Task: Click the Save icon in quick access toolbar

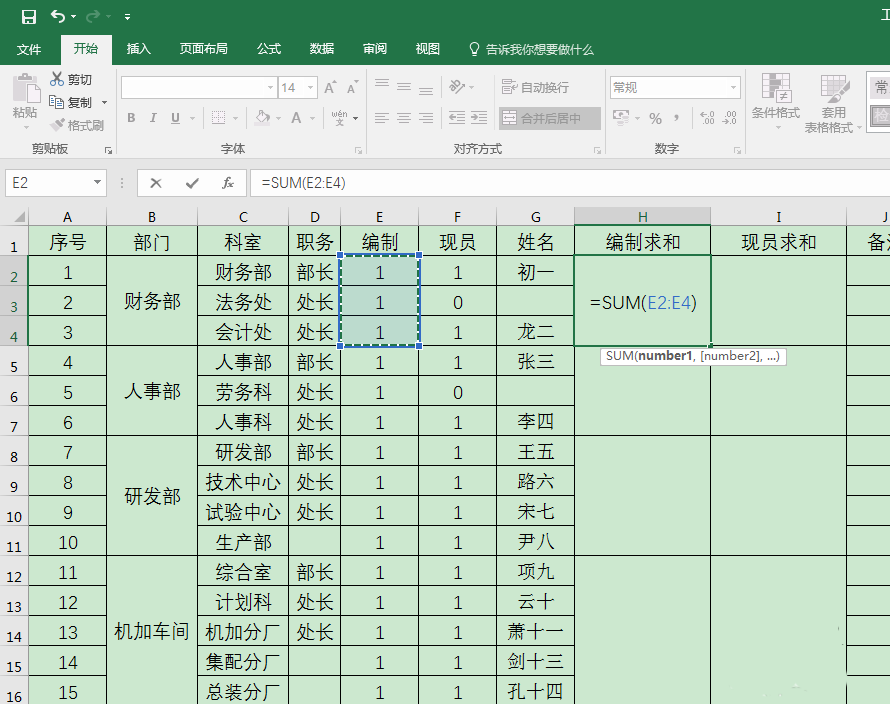Action: pos(28,17)
